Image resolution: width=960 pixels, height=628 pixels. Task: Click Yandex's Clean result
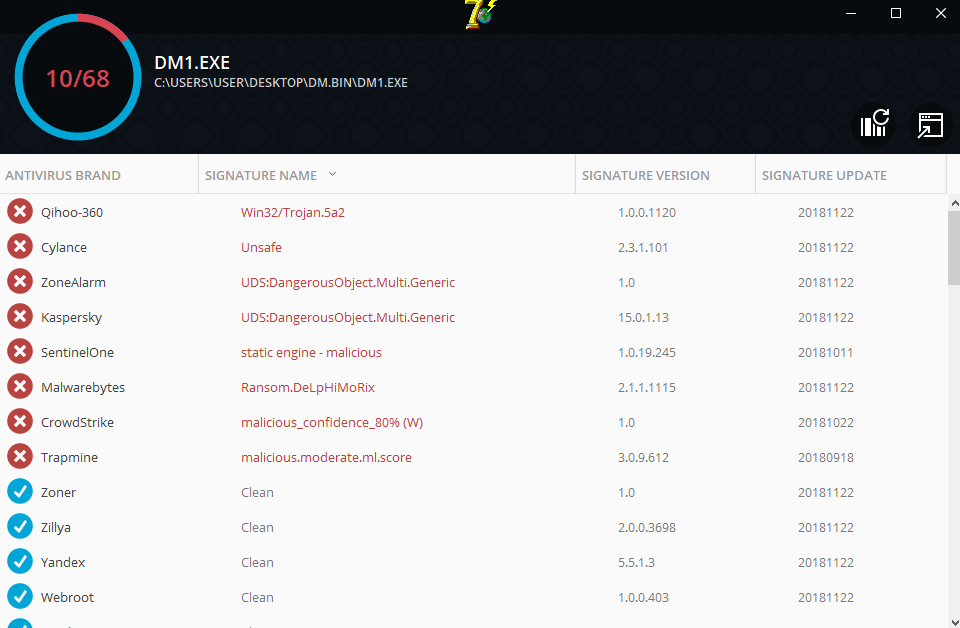click(x=257, y=562)
